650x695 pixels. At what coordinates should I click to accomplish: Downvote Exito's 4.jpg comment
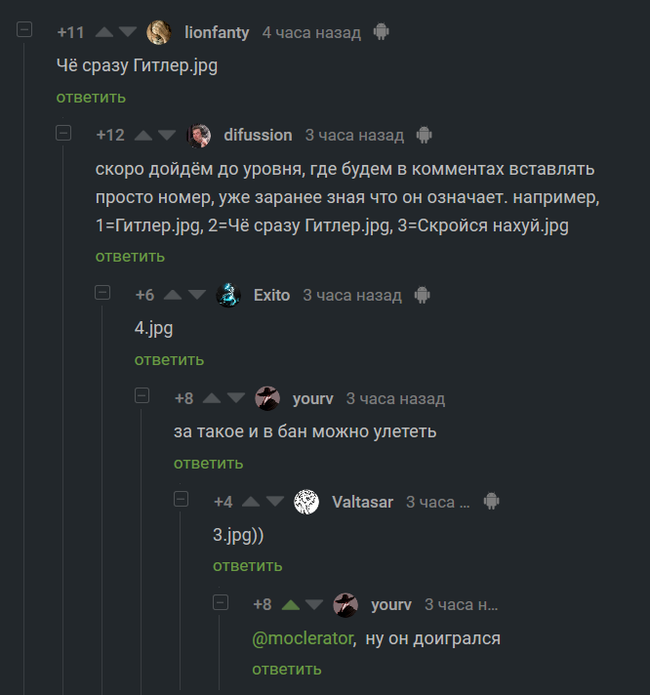197,295
